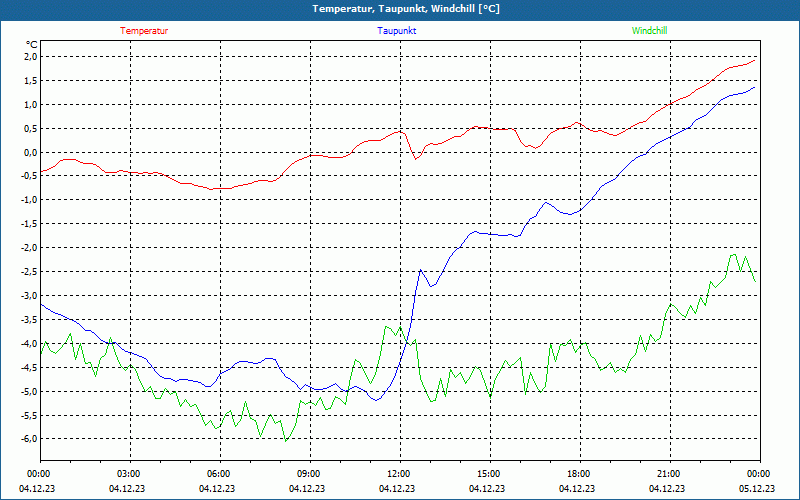
Task: Click the 12:00 time axis label
Action: coord(400,474)
